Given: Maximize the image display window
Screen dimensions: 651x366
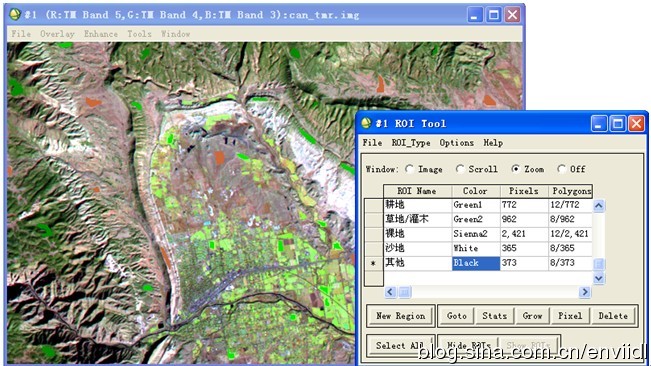Looking at the screenshot, I should click(494, 15).
